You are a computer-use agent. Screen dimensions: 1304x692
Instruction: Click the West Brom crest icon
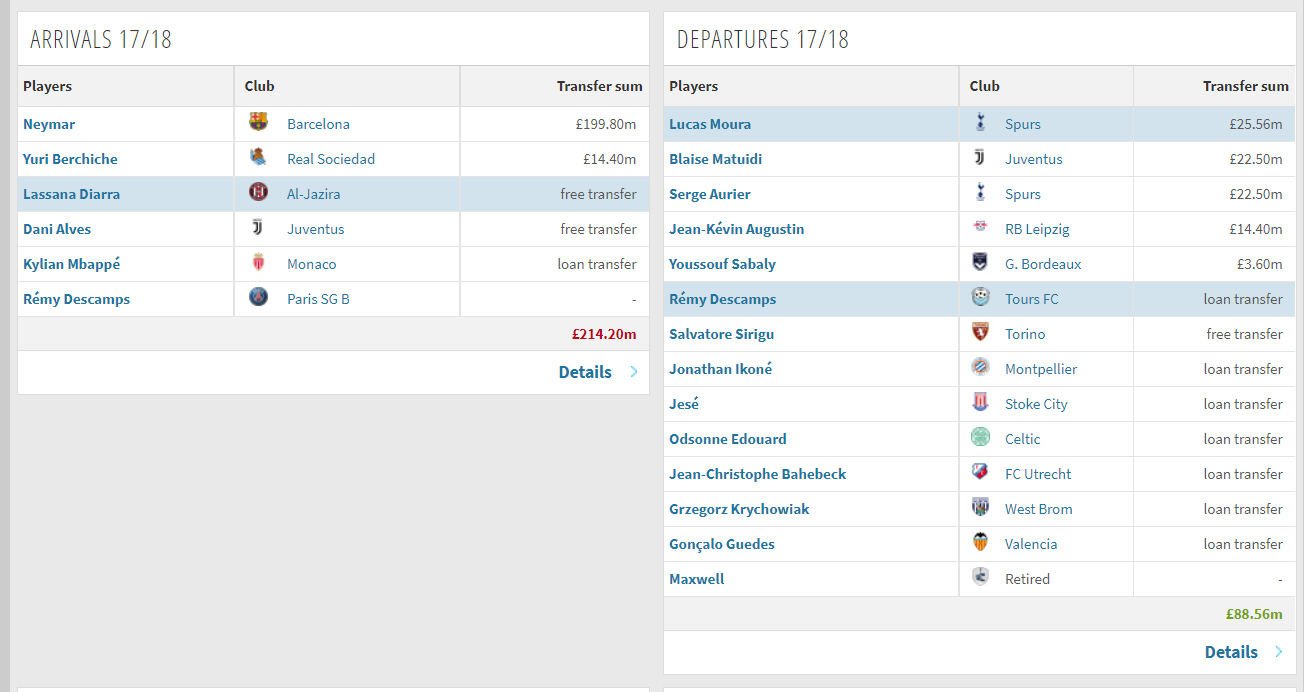[x=980, y=507]
